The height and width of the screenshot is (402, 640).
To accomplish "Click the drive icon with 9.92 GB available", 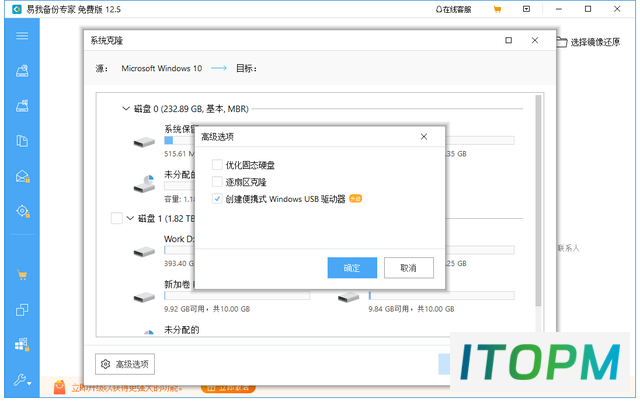I will tap(144, 297).
